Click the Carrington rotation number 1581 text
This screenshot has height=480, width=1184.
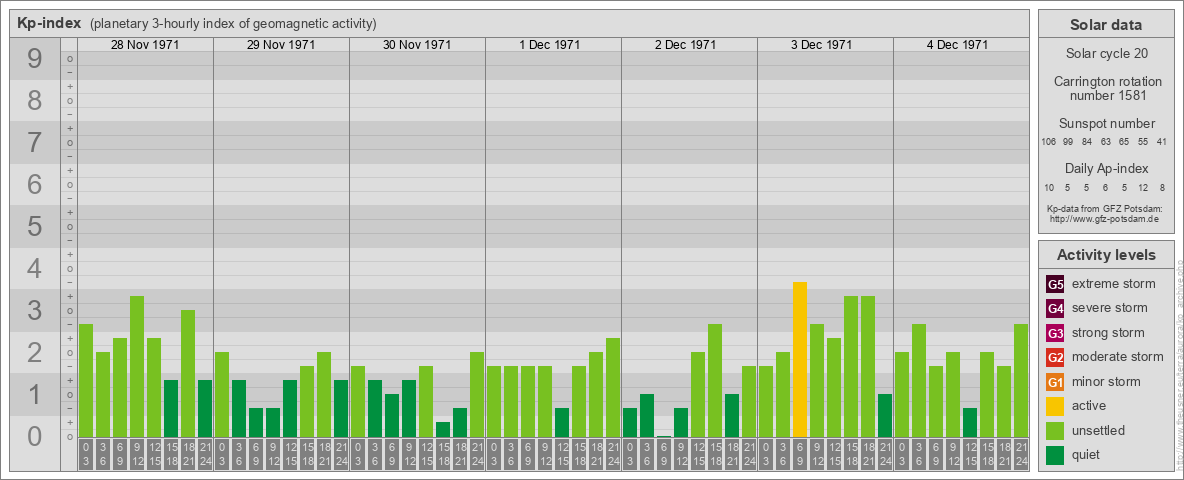pyautogui.click(x=1107, y=88)
